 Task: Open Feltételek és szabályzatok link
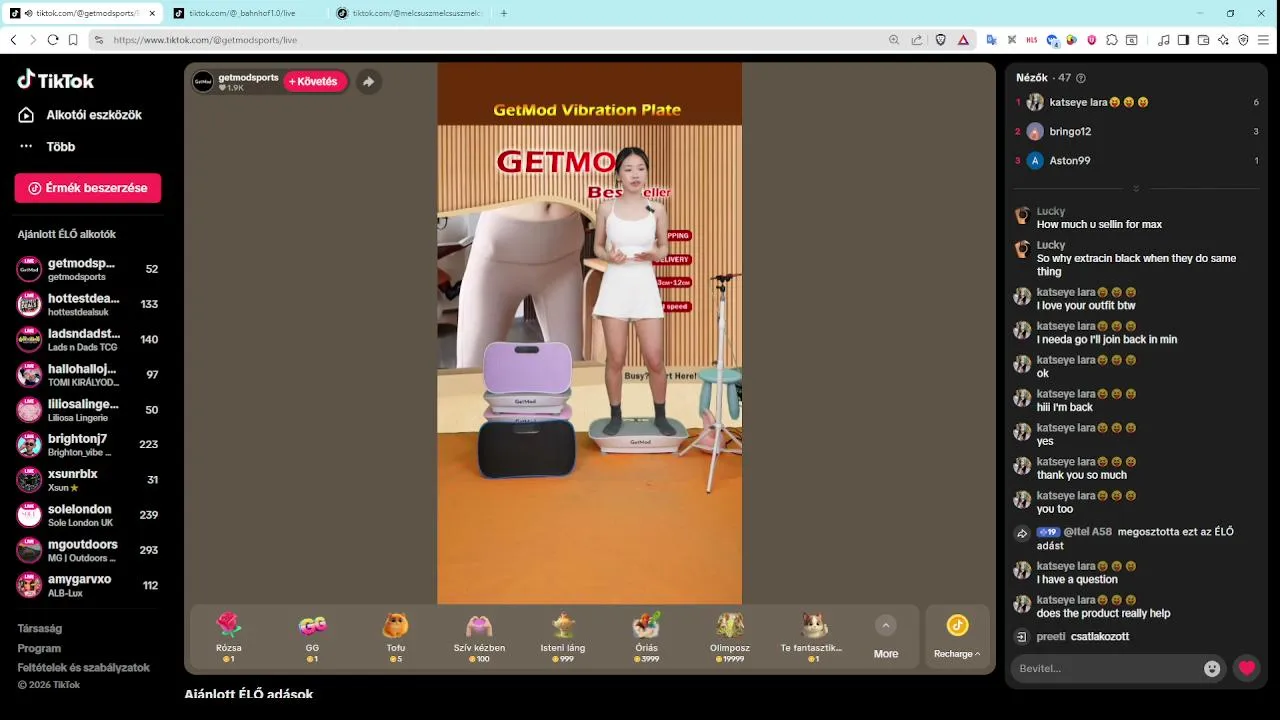(83, 667)
